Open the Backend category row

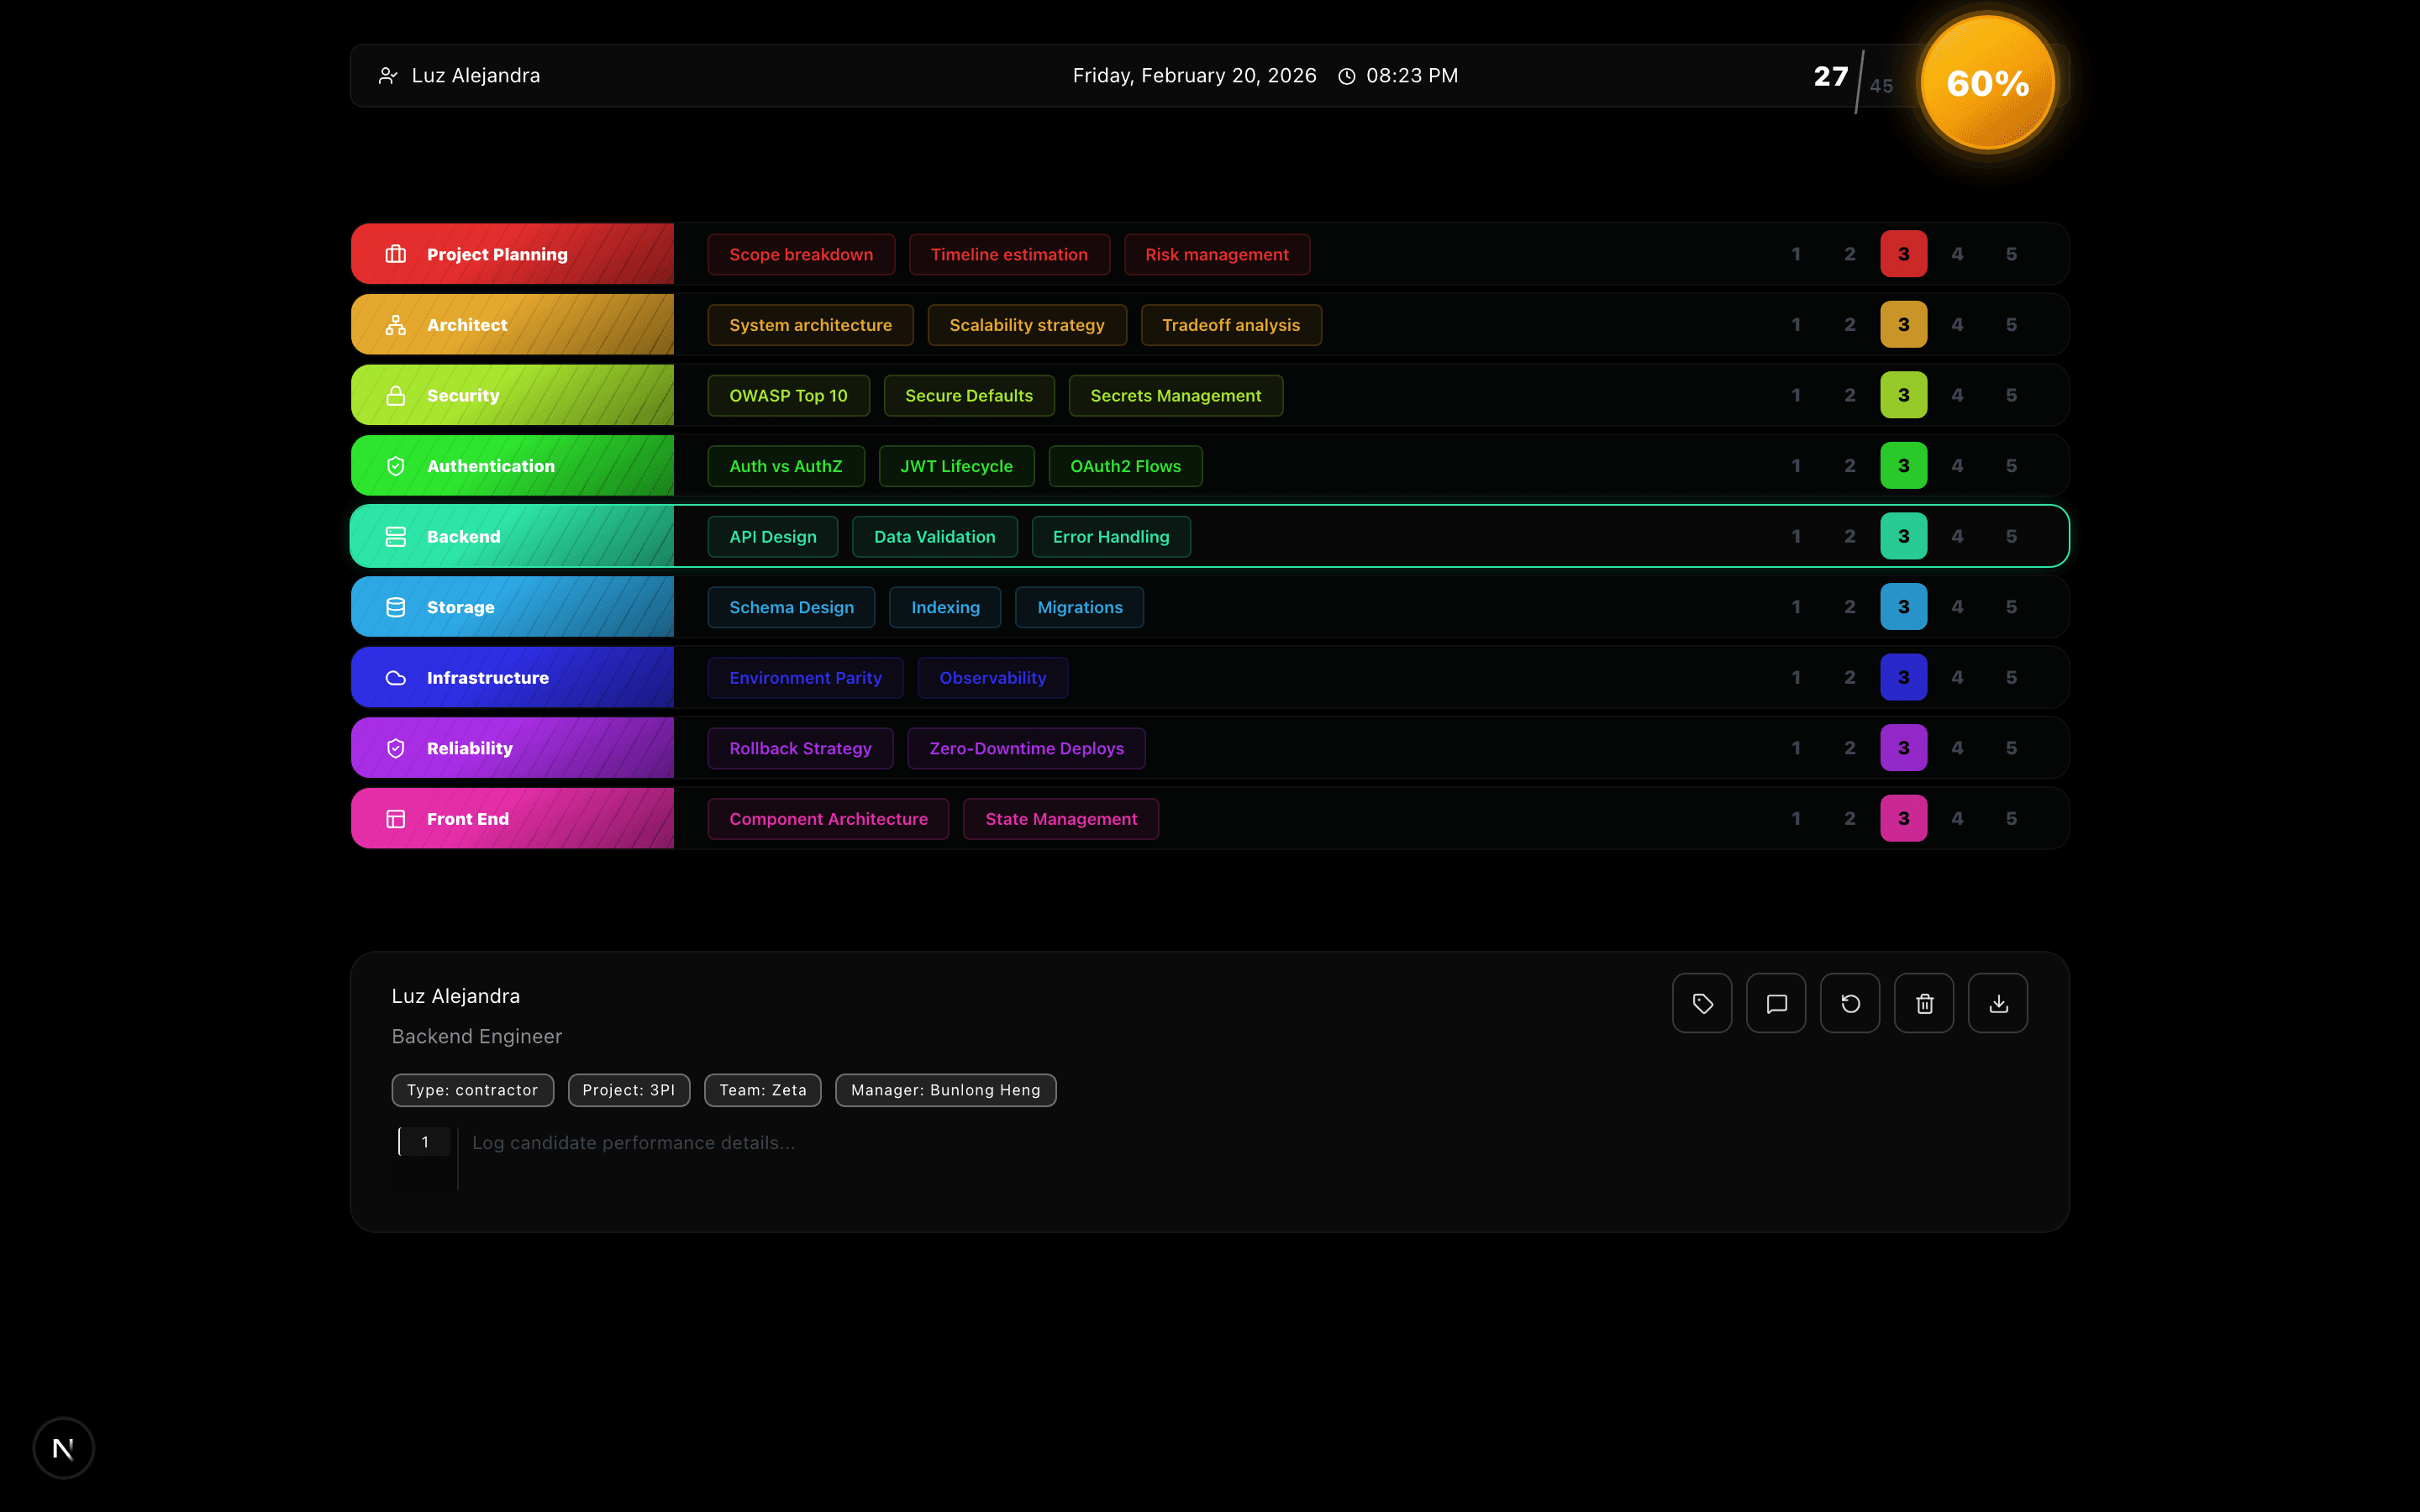click(x=512, y=536)
